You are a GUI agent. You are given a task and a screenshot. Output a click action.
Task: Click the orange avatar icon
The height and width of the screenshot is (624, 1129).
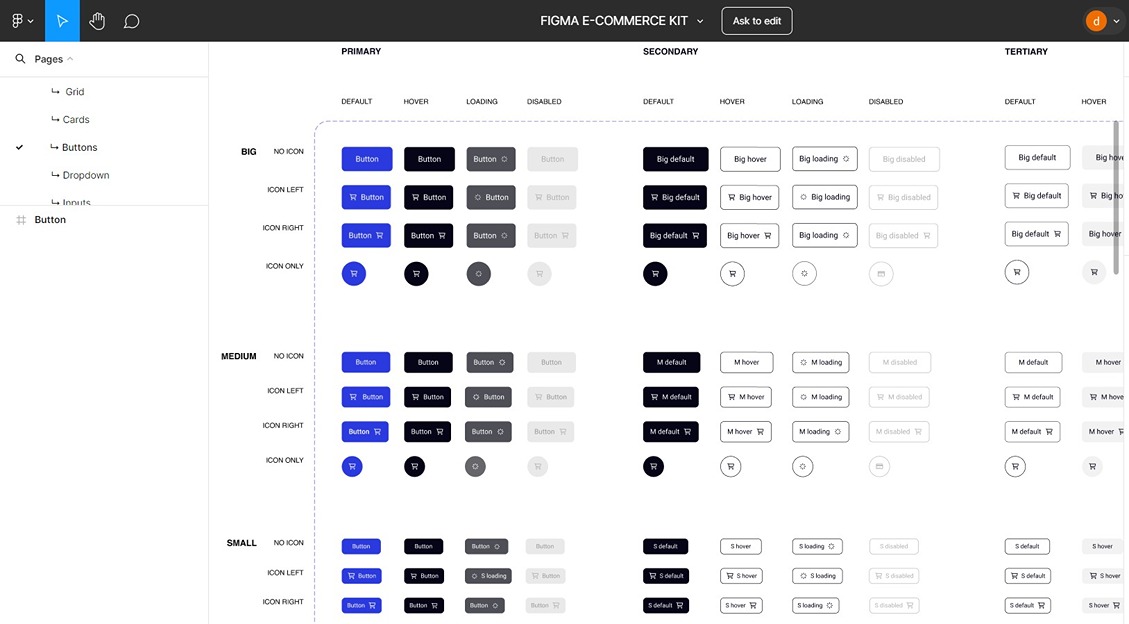click(1095, 19)
